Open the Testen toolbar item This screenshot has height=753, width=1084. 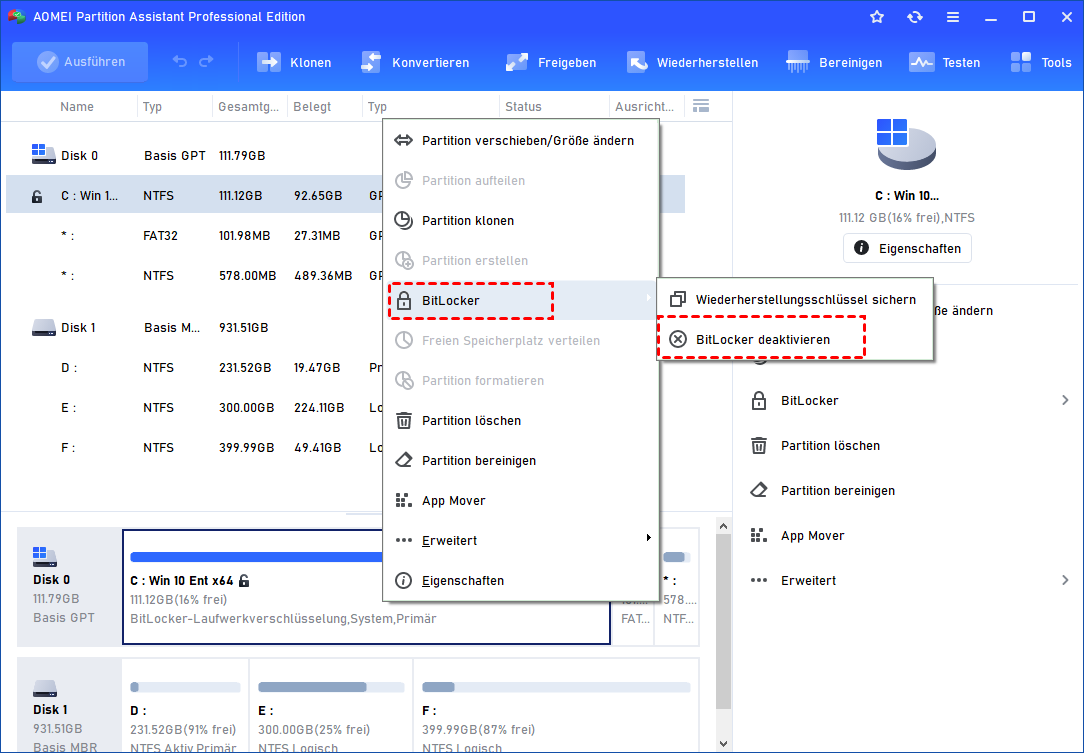click(x=944, y=62)
